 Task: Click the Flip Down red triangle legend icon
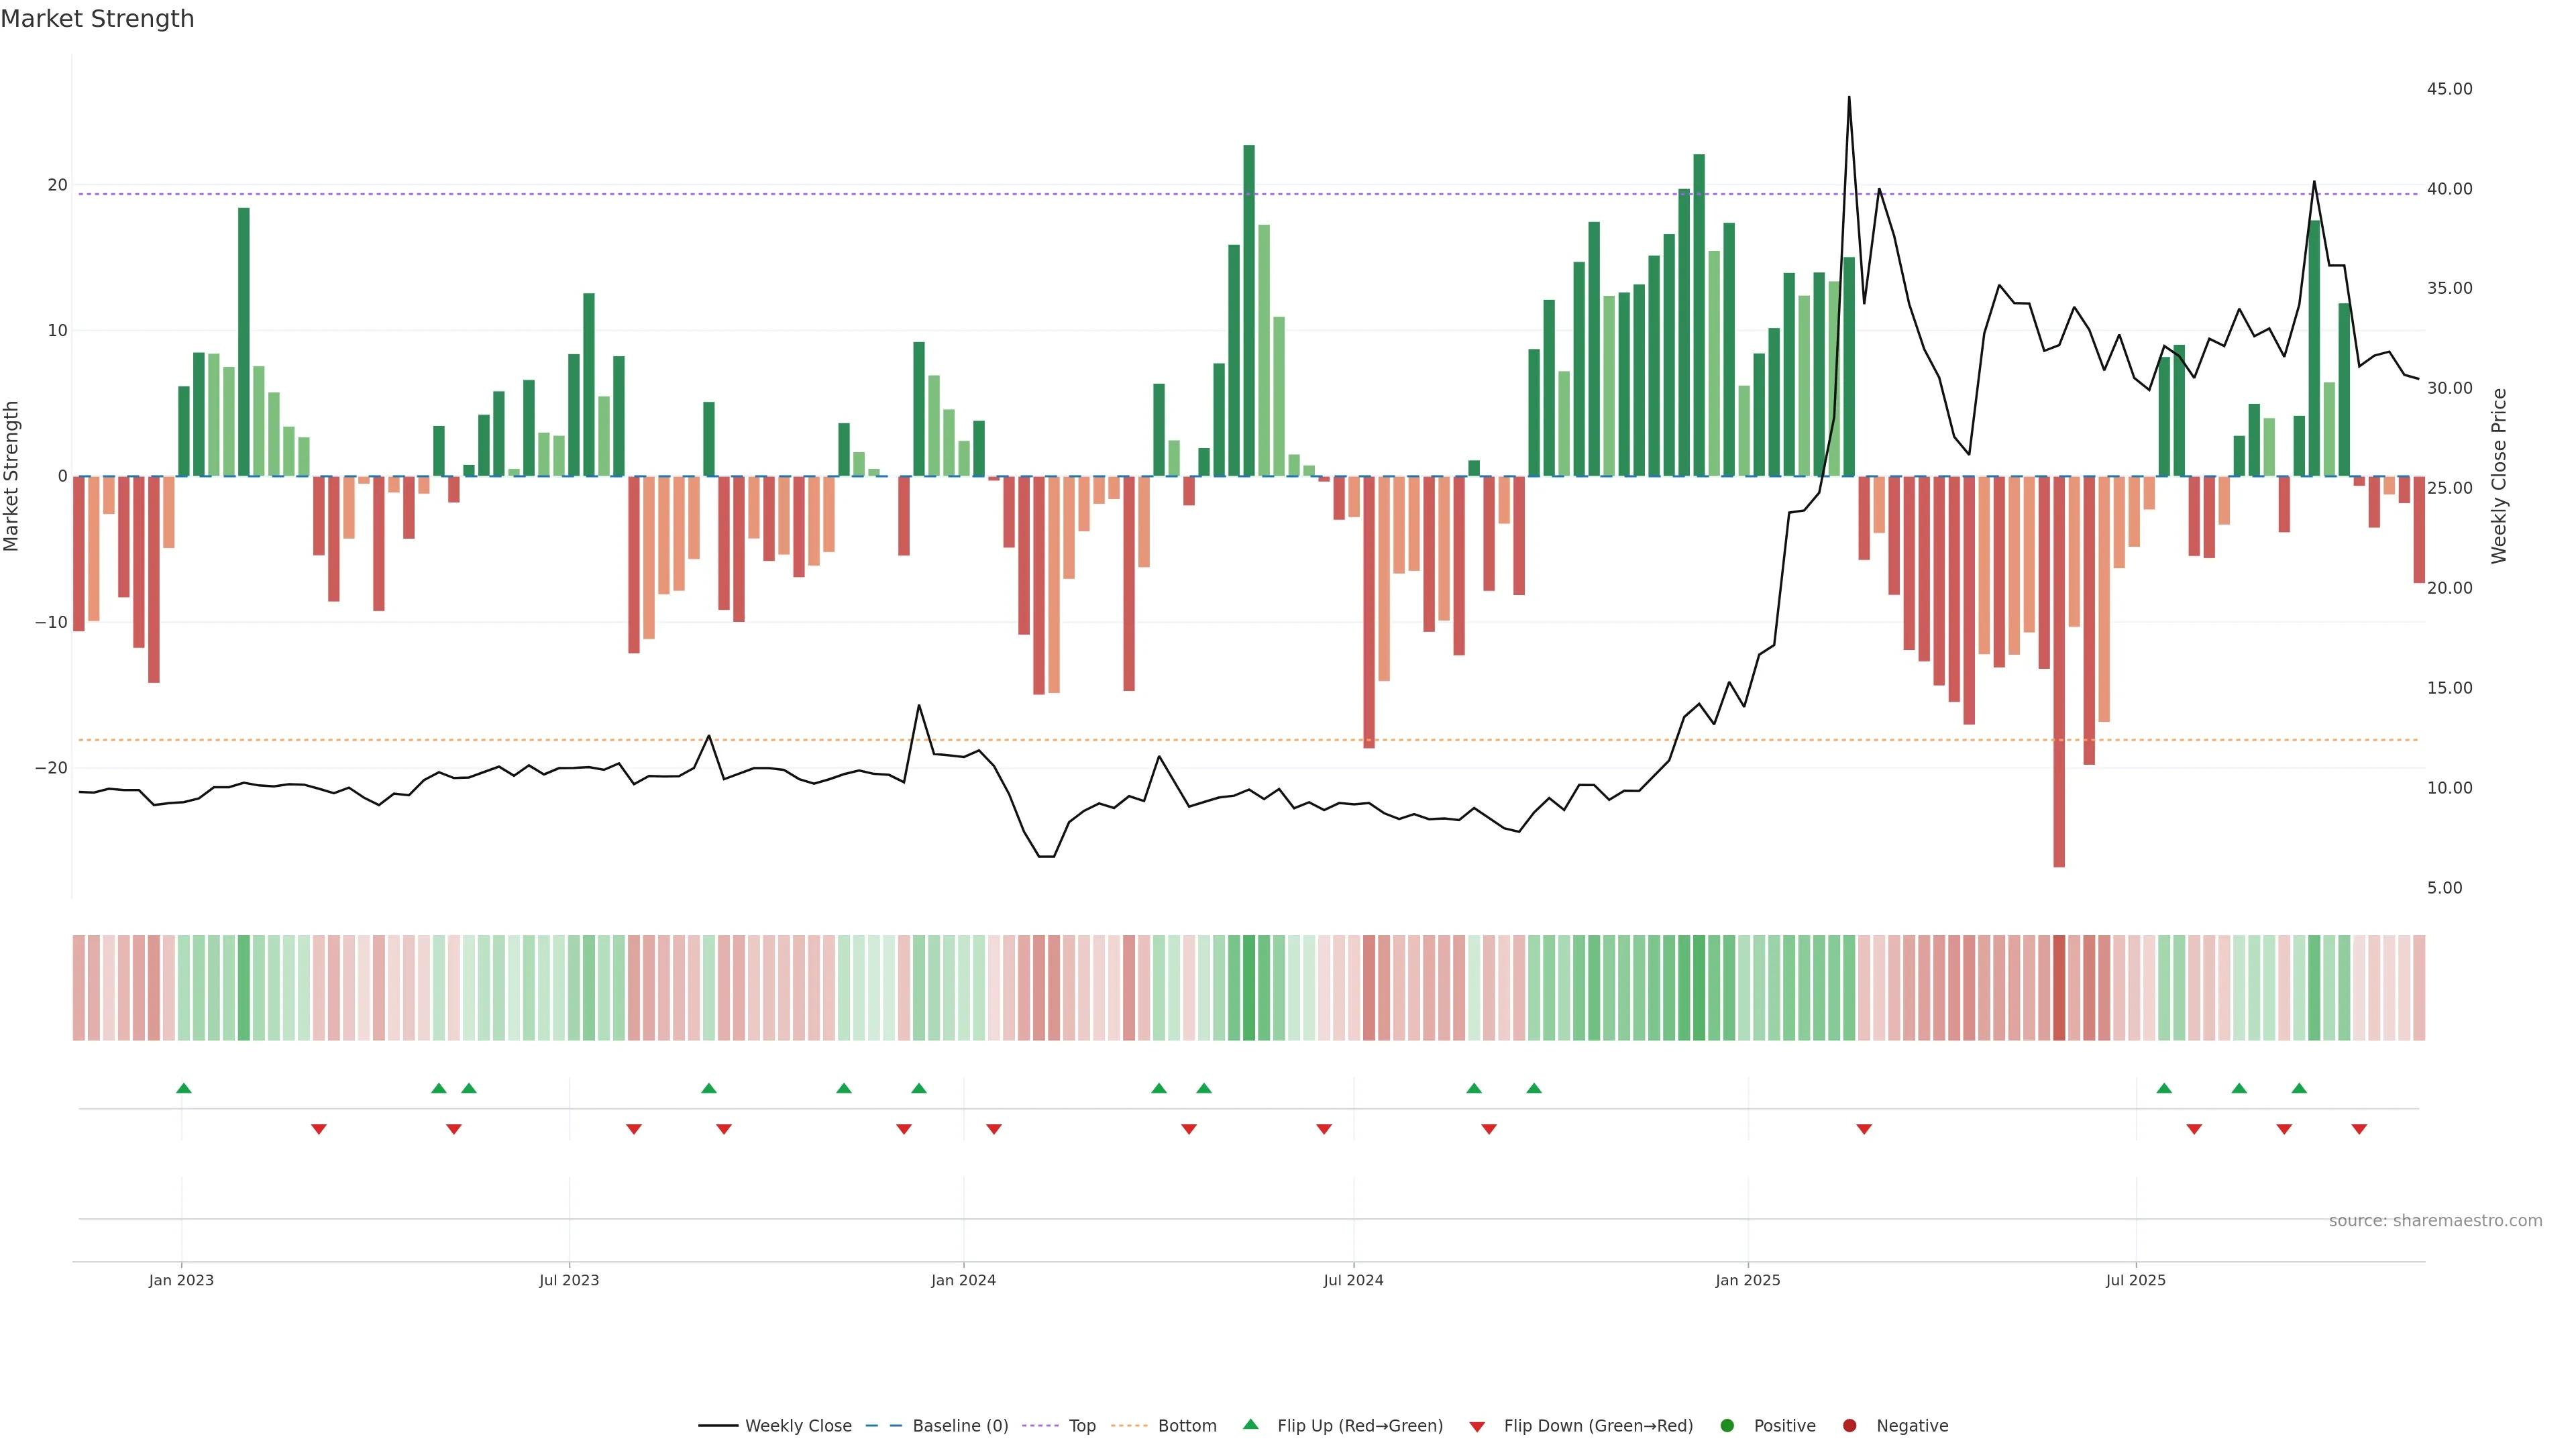click(1477, 1427)
